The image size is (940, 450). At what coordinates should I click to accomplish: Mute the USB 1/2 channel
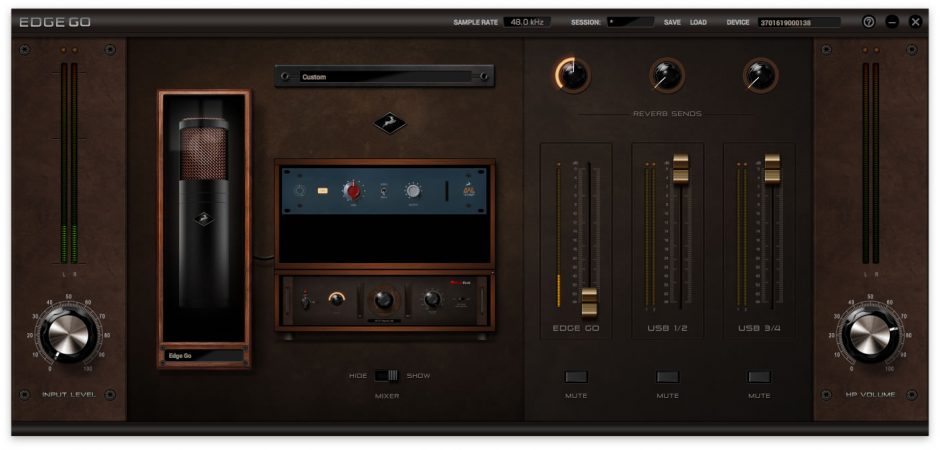click(667, 377)
